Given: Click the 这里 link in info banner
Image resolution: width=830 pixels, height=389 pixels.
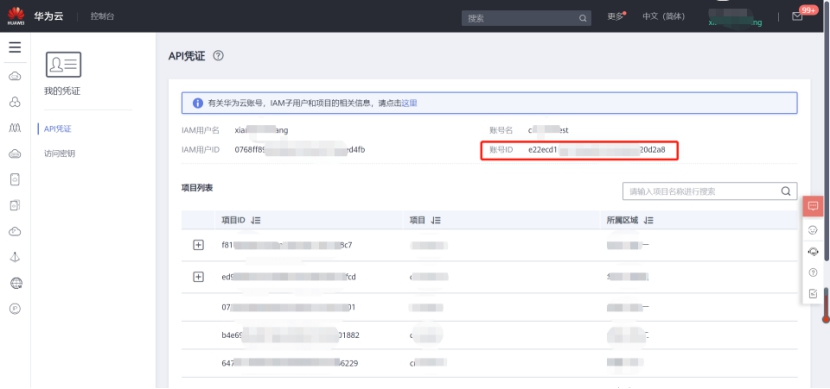Looking at the screenshot, I should coord(409,103).
